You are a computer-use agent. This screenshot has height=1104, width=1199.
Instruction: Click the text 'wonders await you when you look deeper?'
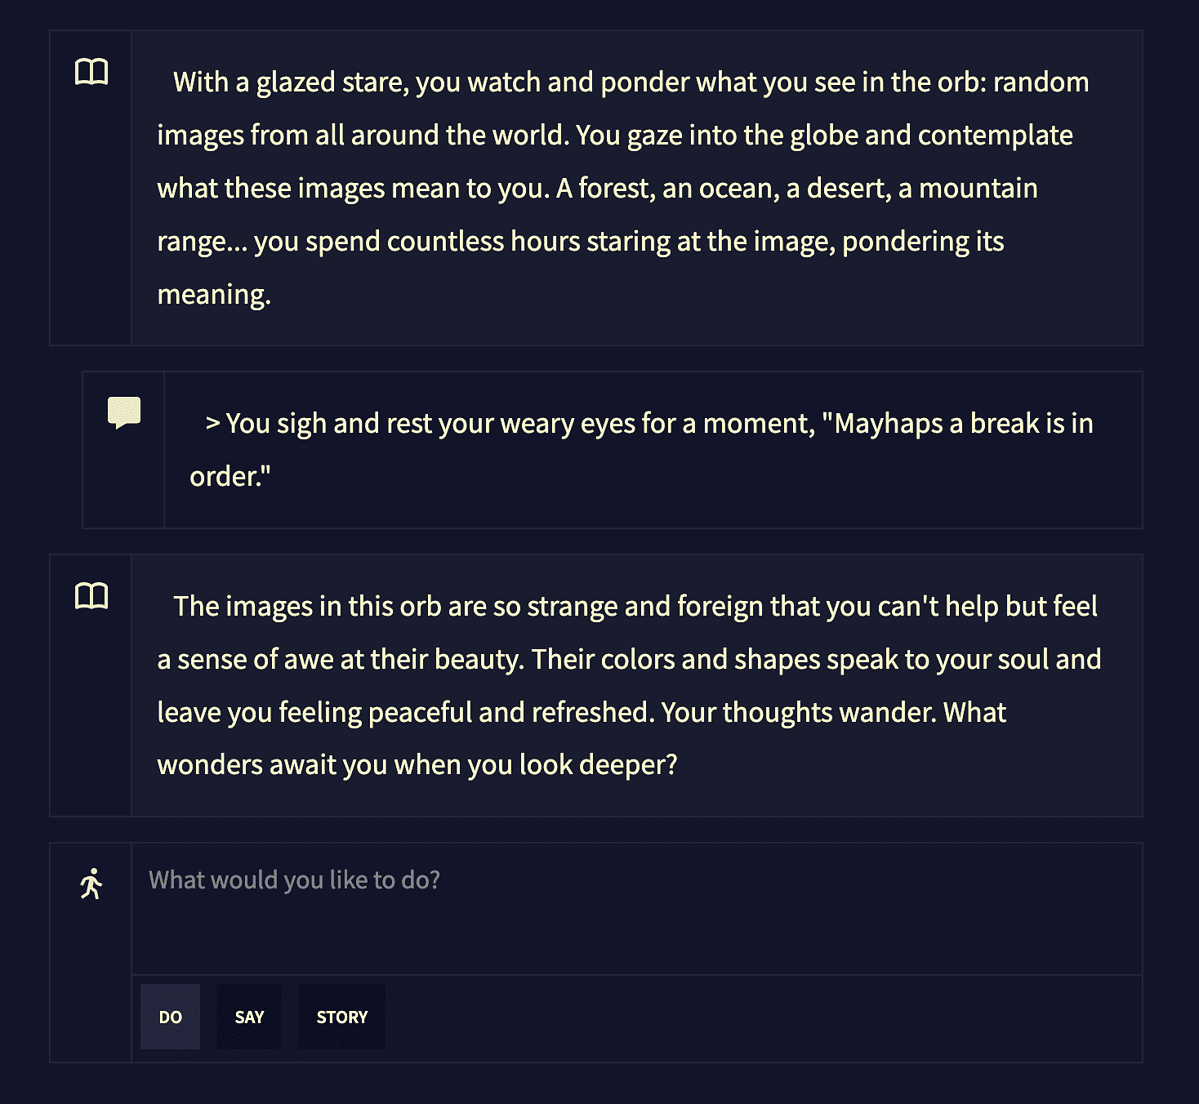coord(418,765)
